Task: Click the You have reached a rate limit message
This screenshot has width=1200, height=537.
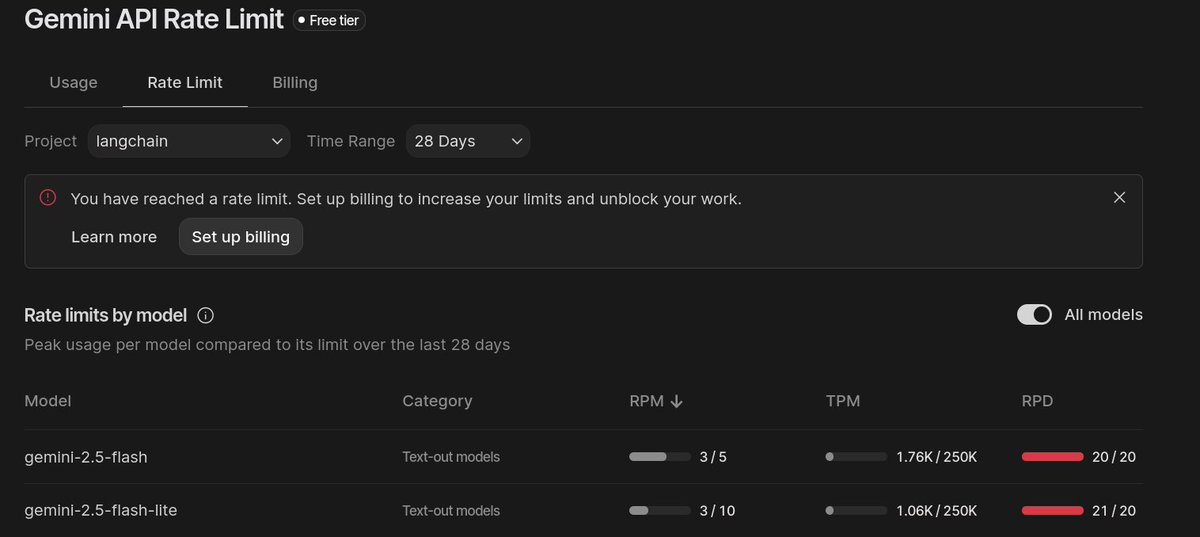Action: tap(406, 199)
